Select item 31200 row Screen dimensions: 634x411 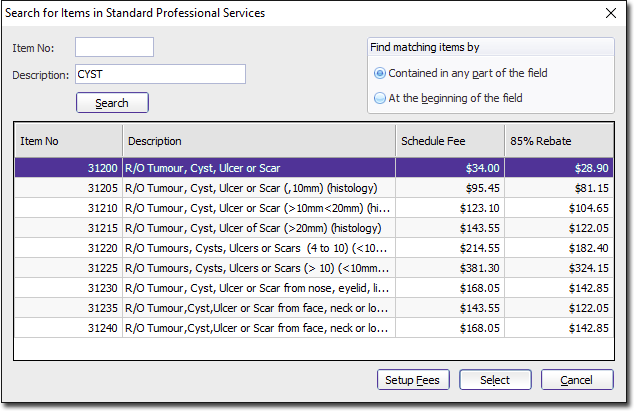pyautogui.click(x=258, y=169)
